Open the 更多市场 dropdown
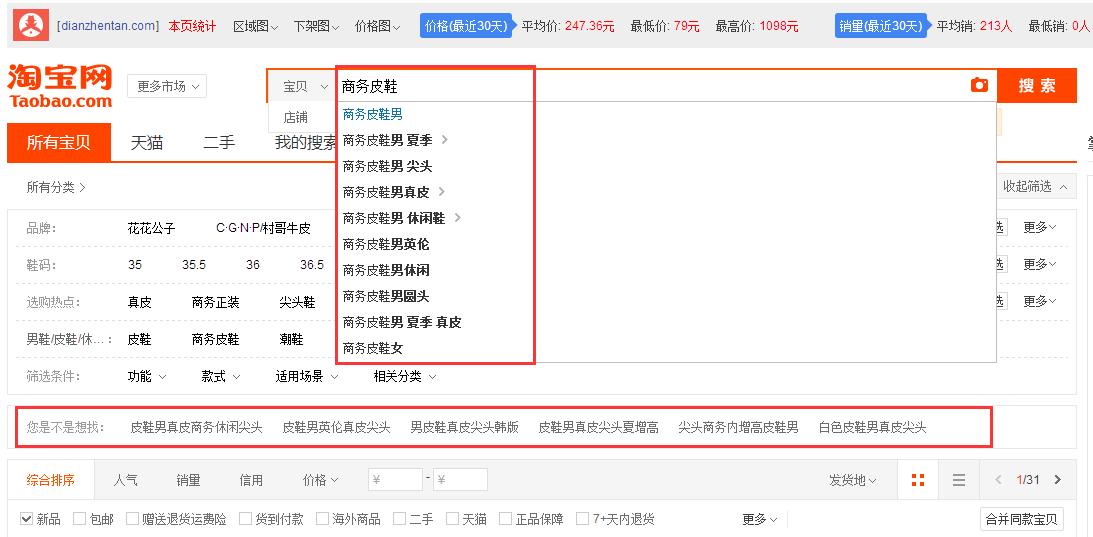The width and height of the screenshot is (1093, 537). (168, 86)
